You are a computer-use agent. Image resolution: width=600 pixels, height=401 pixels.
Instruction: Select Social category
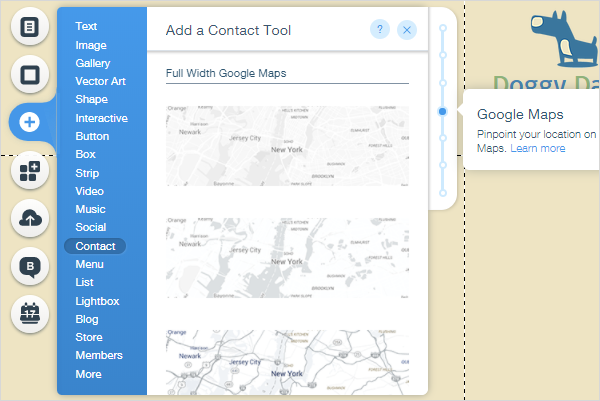pos(91,227)
